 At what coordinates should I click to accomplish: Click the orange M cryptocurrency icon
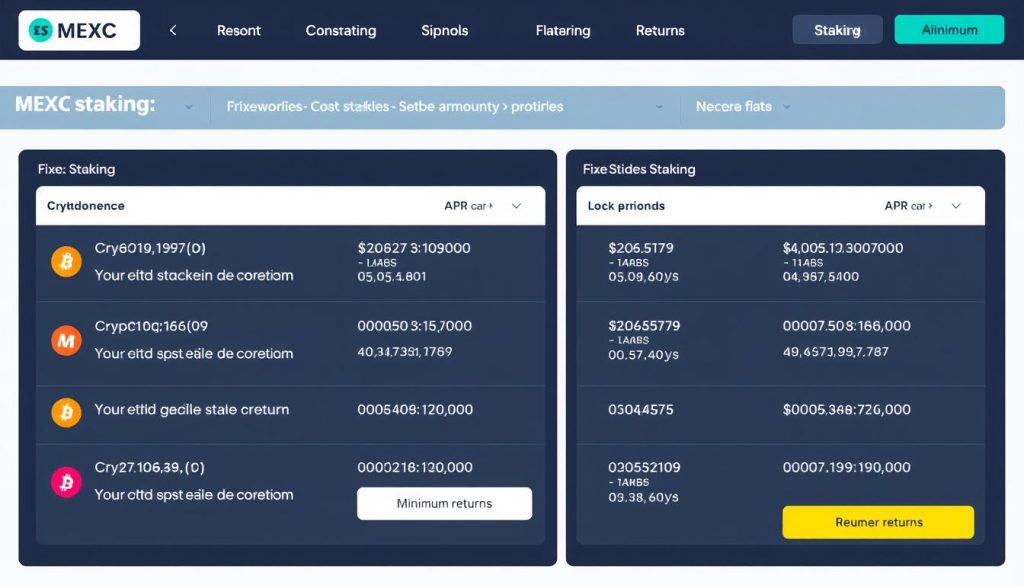(x=64, y=340)
